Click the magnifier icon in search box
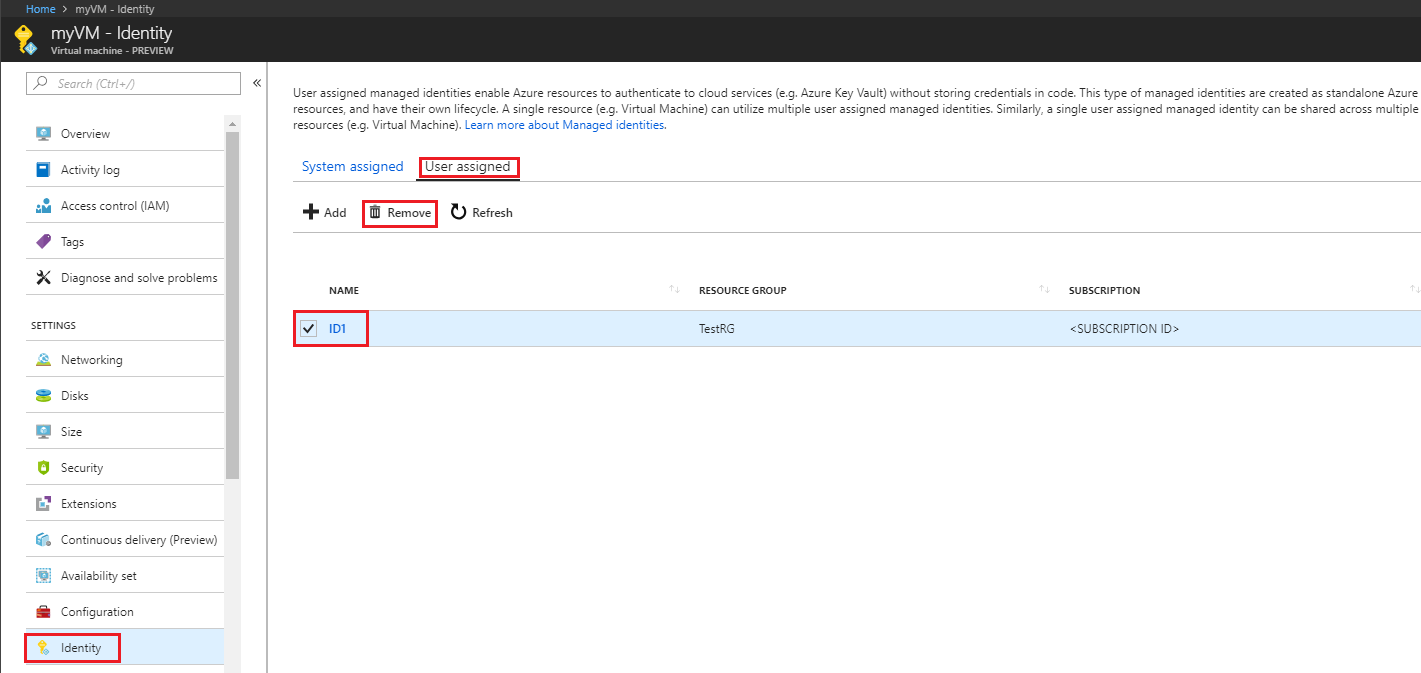 click(41, 83)
